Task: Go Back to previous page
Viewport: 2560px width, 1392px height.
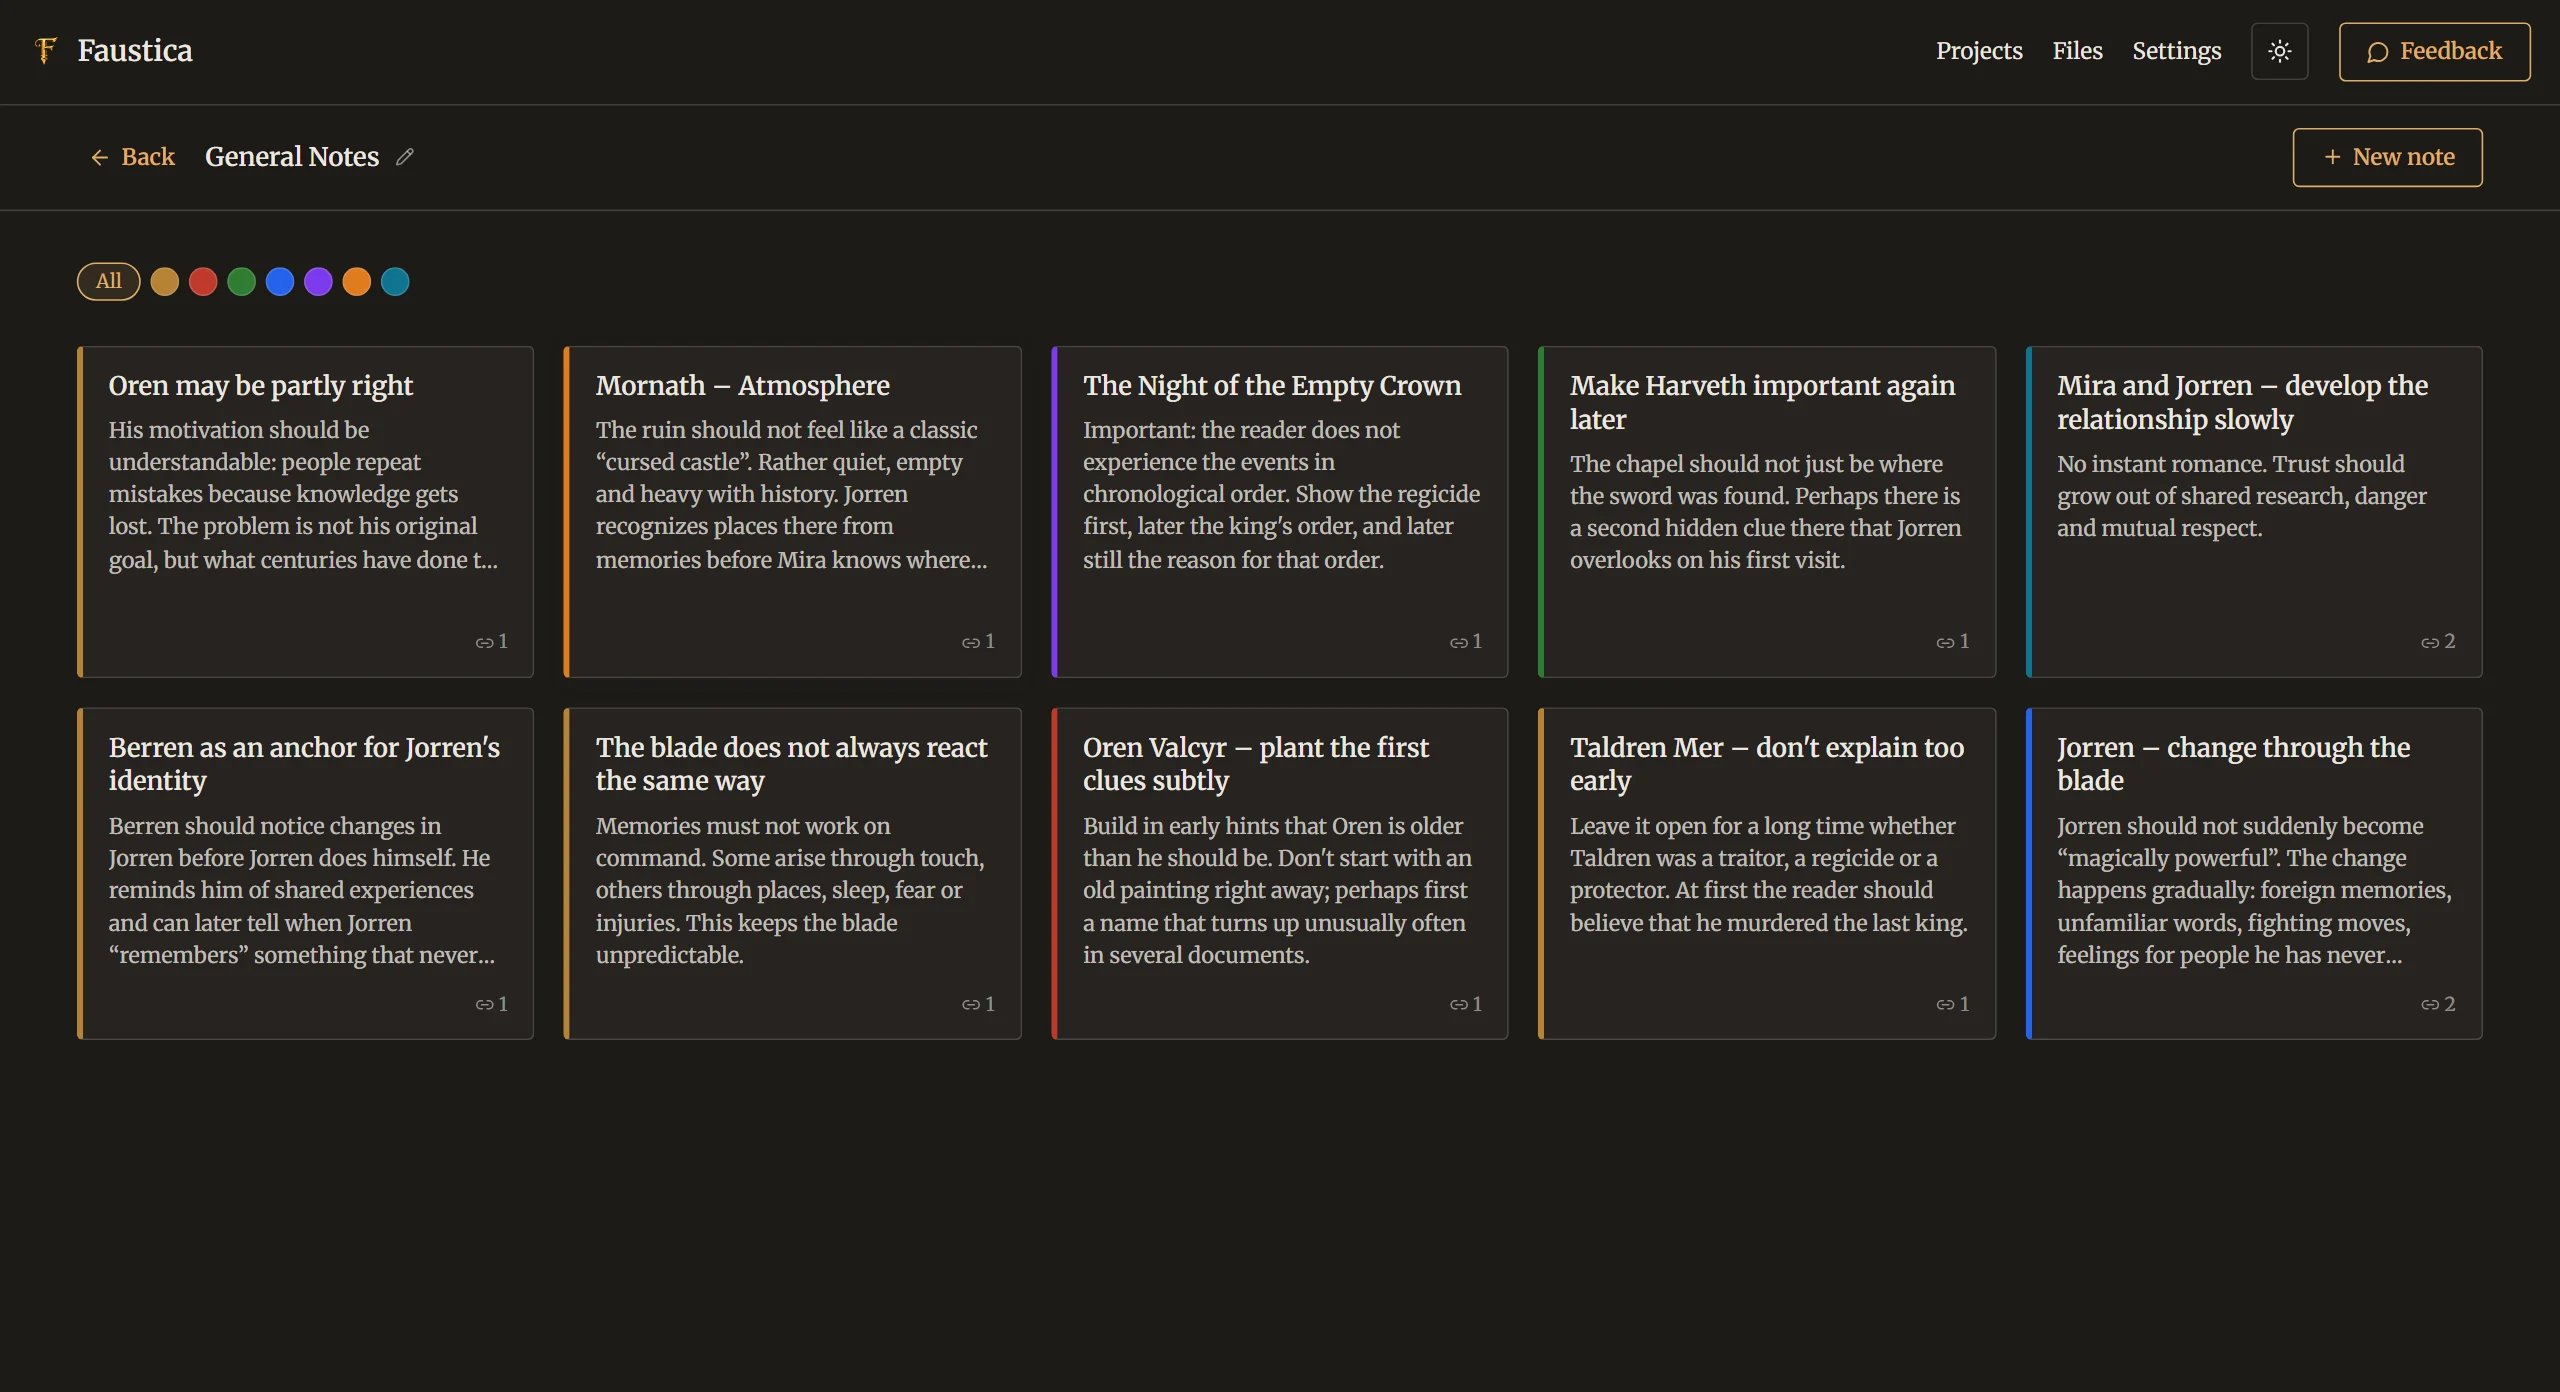Action: tap(133, 157)
